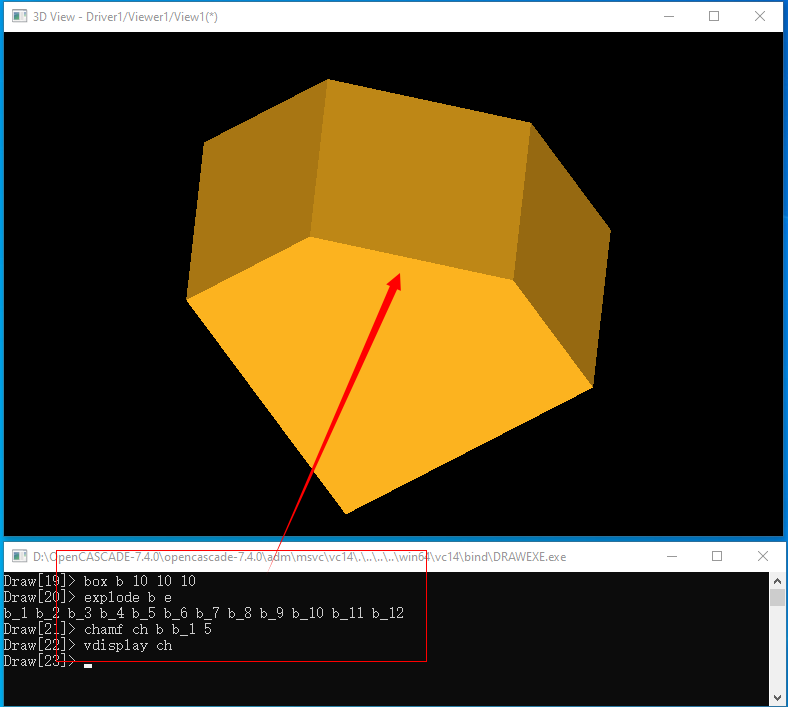Viewport: 788px width, 707px height.
Task: Click the console scrollbar thumb
Action: click(x=777, y=597)
